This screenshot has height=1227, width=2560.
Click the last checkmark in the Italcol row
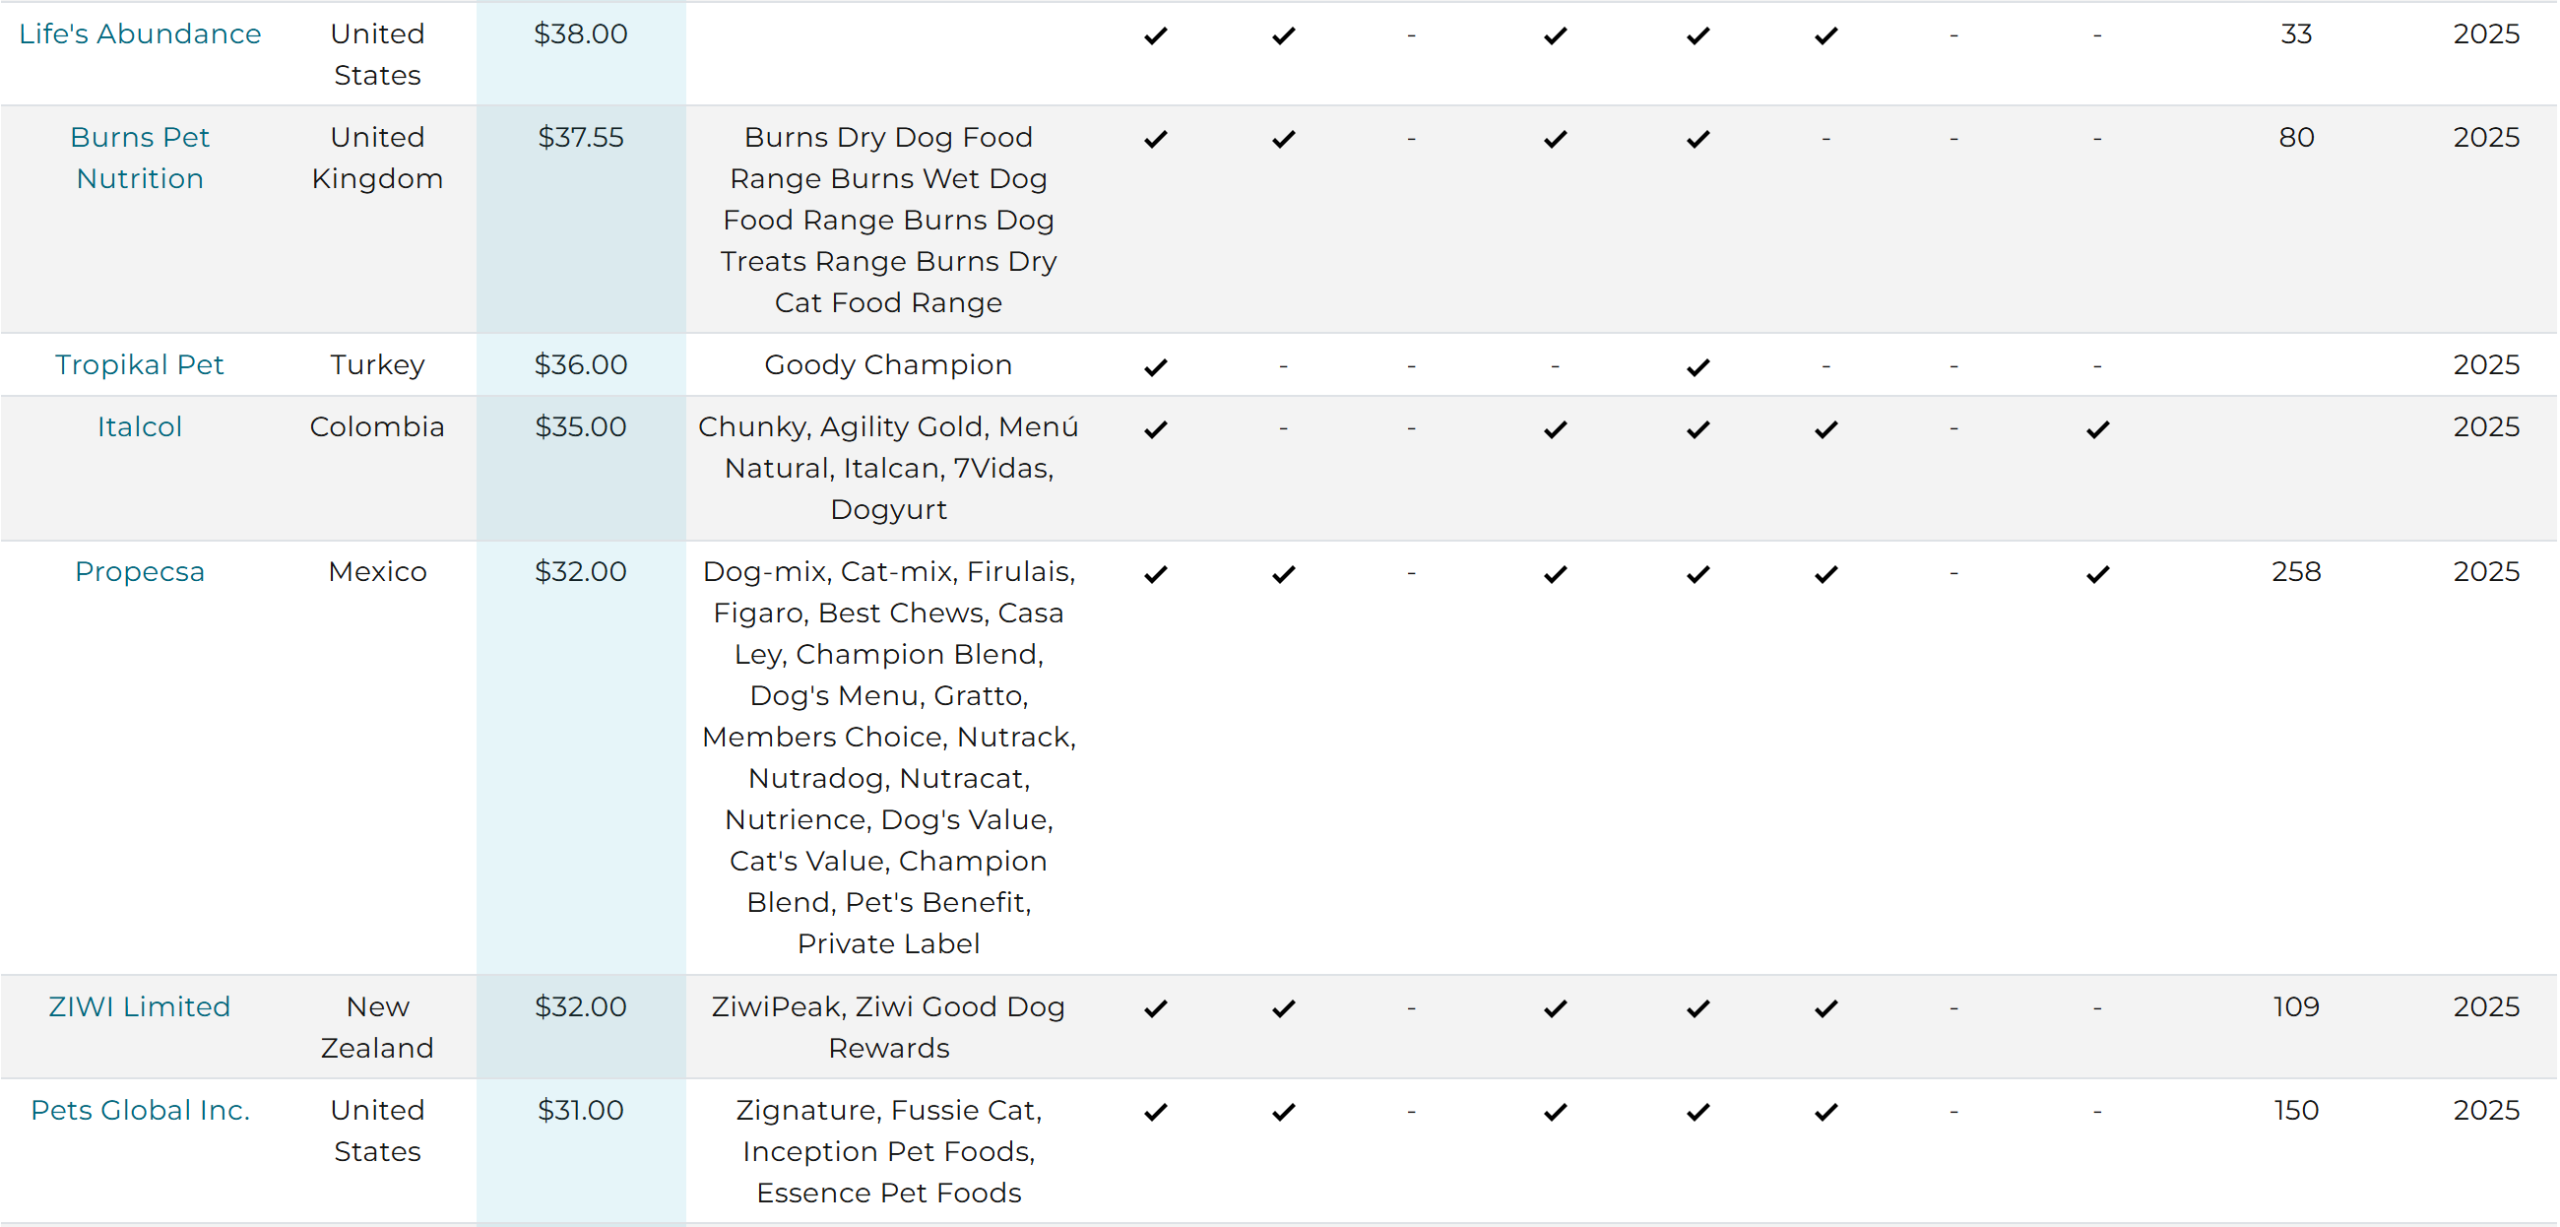click(2098, 429)
